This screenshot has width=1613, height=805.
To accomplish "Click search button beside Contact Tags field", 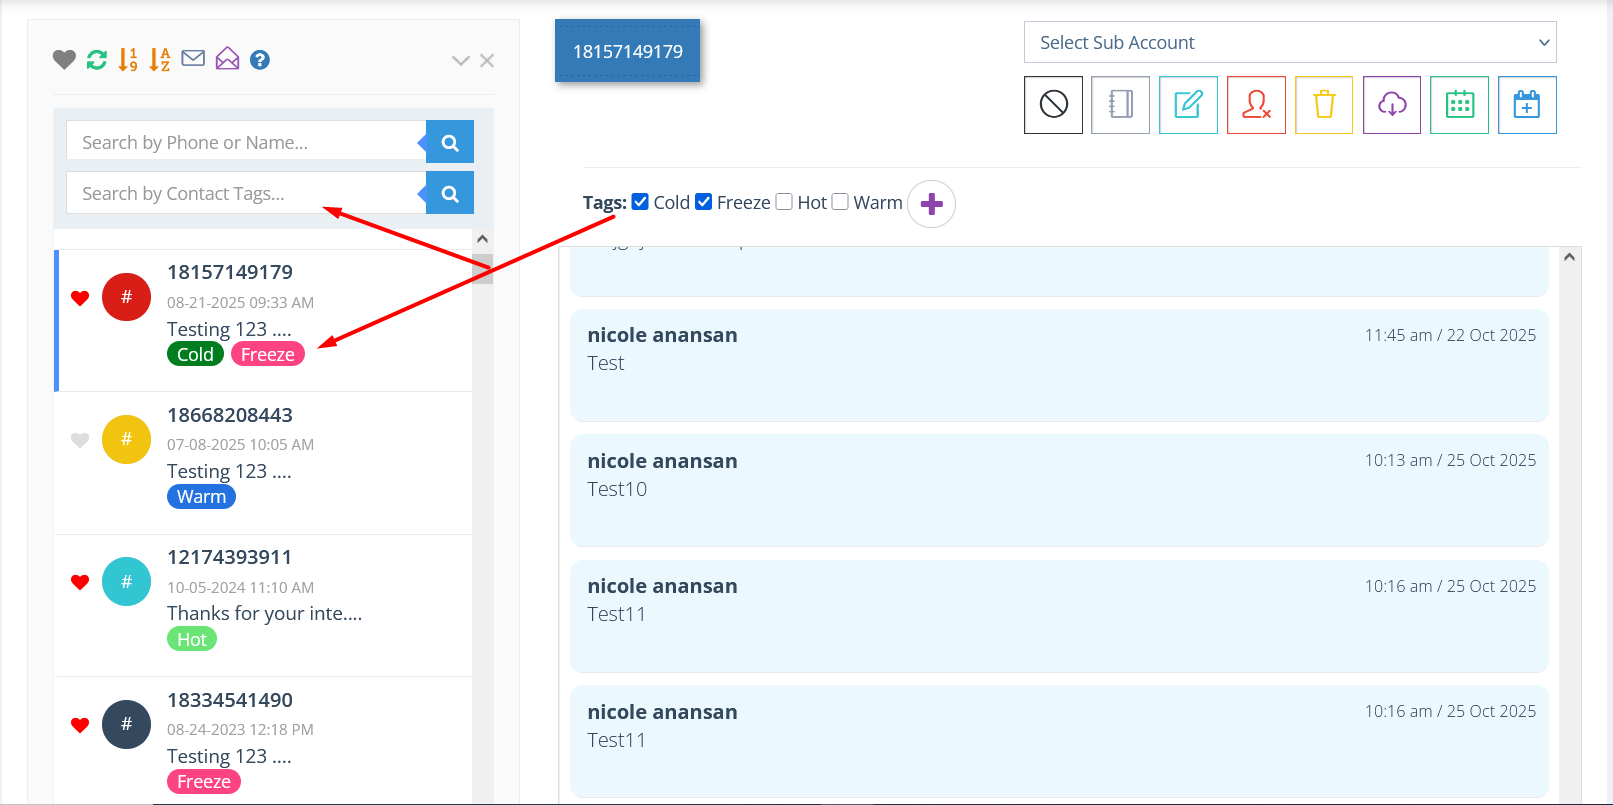I will pyautogui.click(x=450, y=193).
